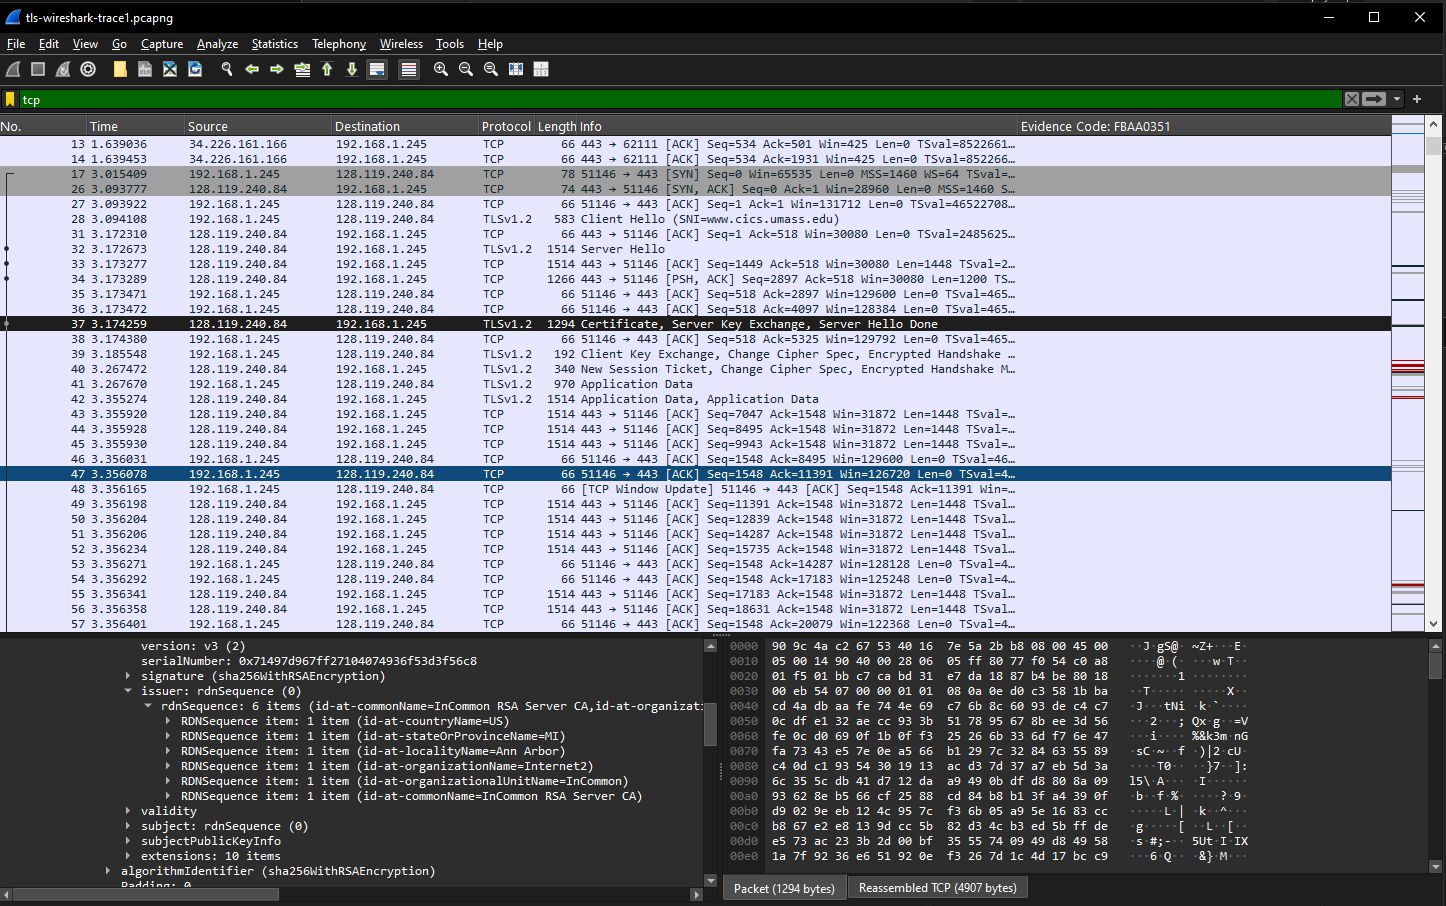Save this capture file

click(x=145, y=69)
